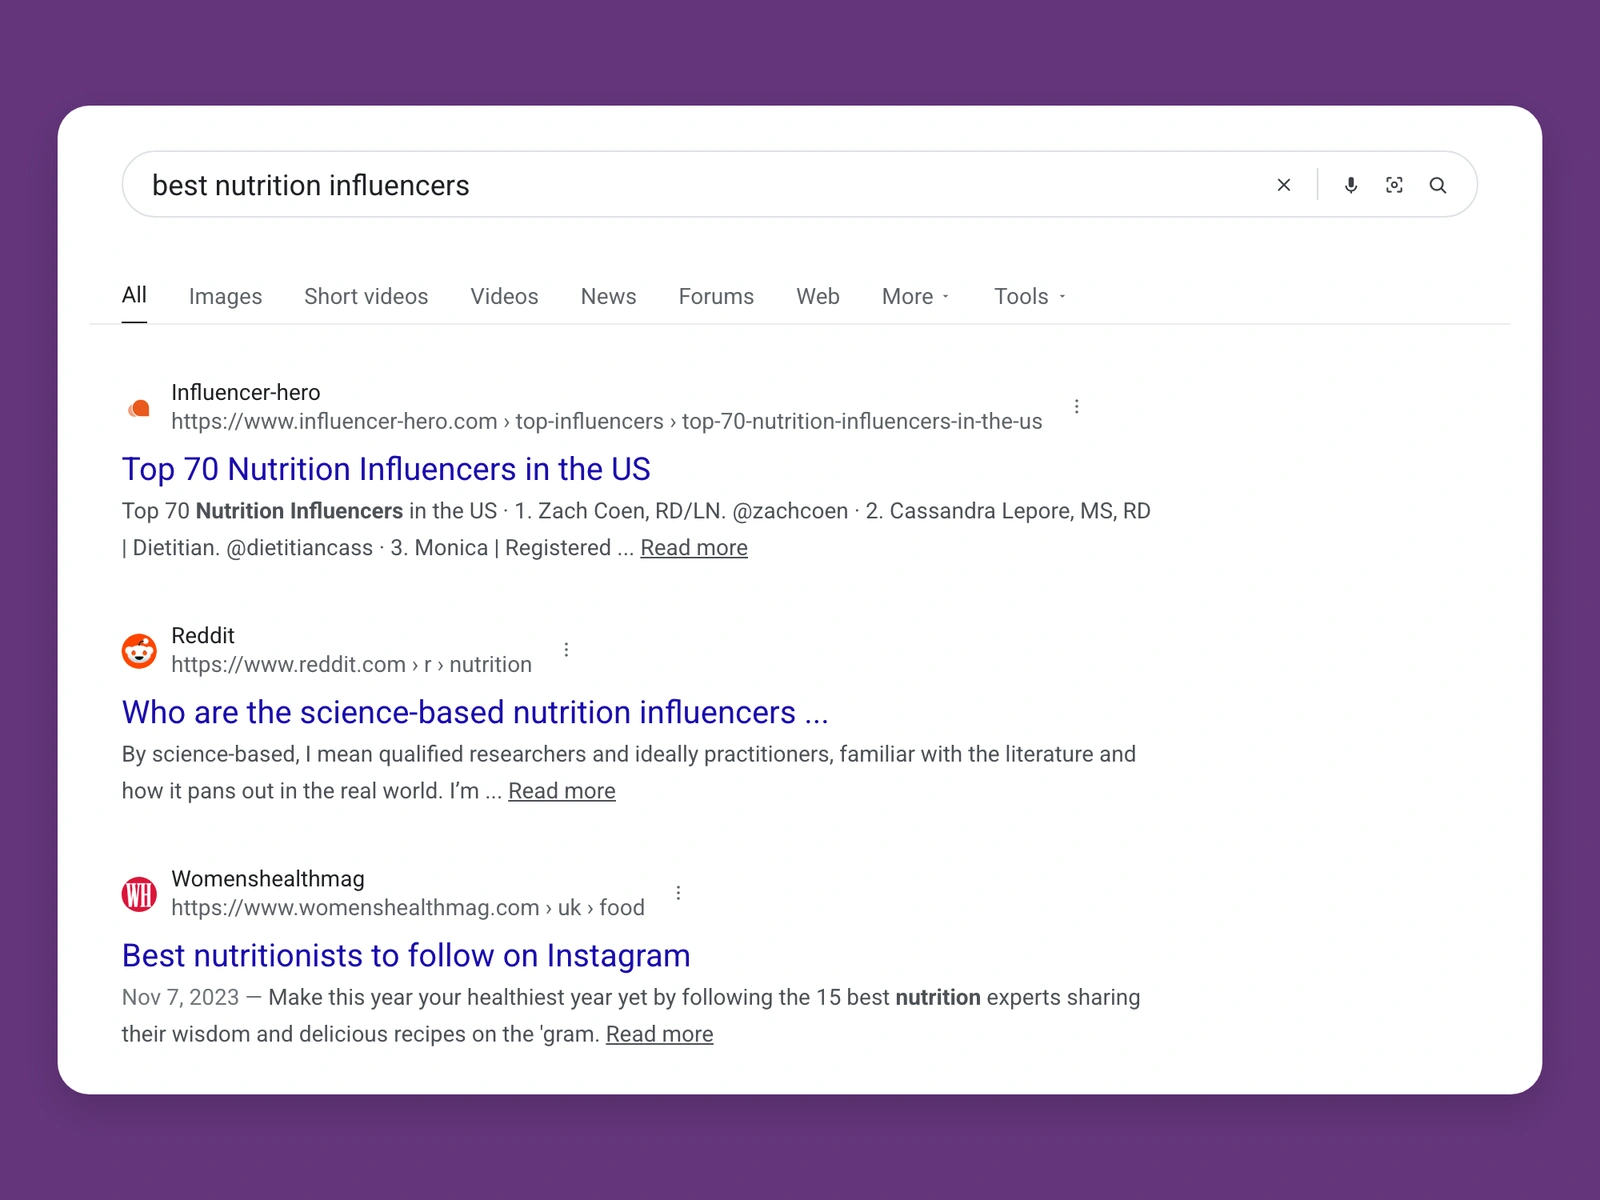The width and height of the screenshot is (1600, 1200).
Task: Click the womenshealthmag.com uk food URL breadcrumb
Action: 408,907
